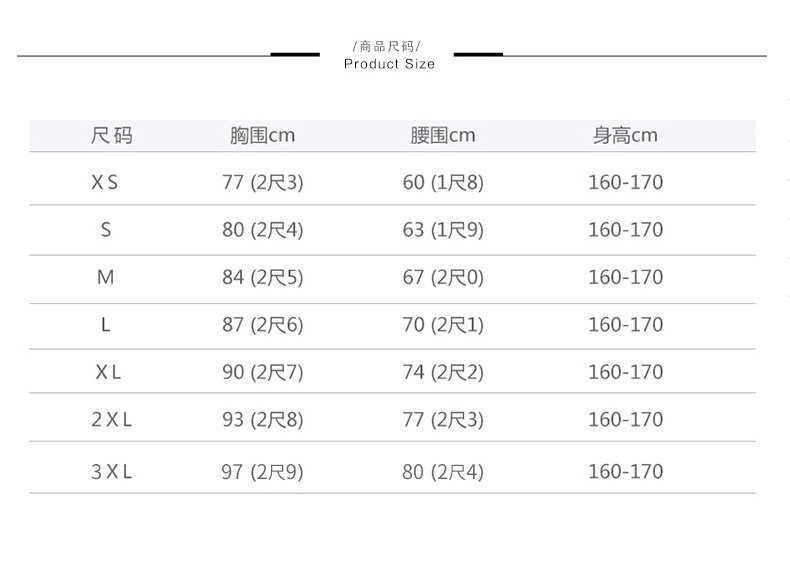Click chest value 84 (2尺5) cell

pyautogui.click(x=262, y=277)
